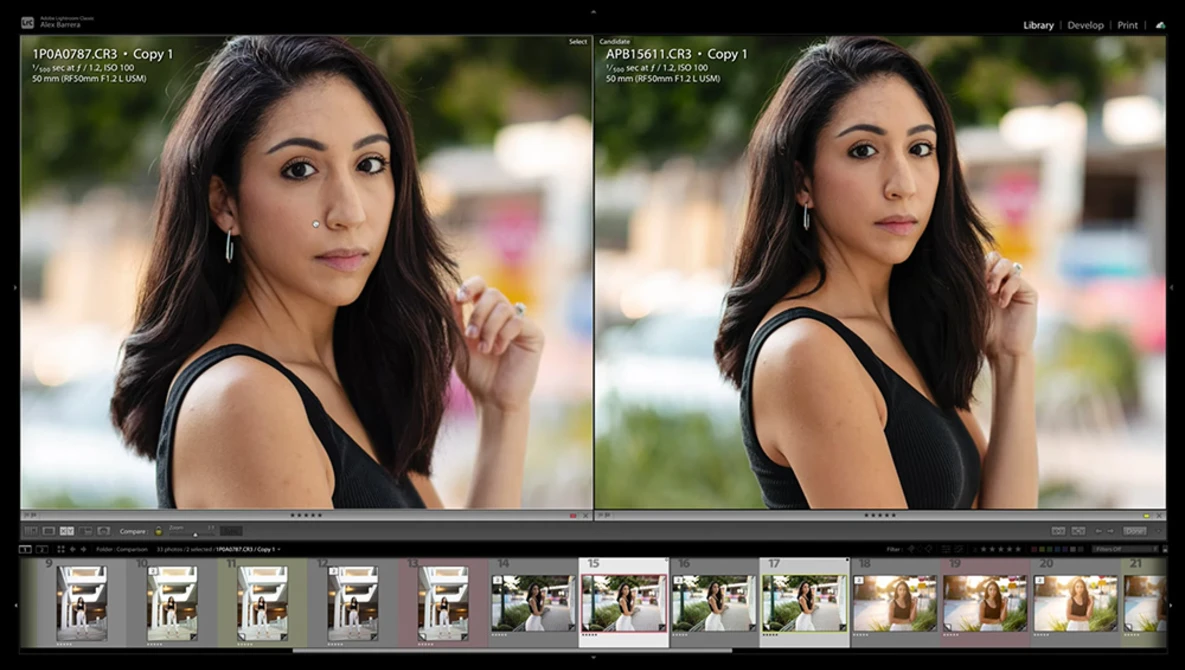
Task: Select filmstrip thumbnail 11
Action: tap(262, 603)
